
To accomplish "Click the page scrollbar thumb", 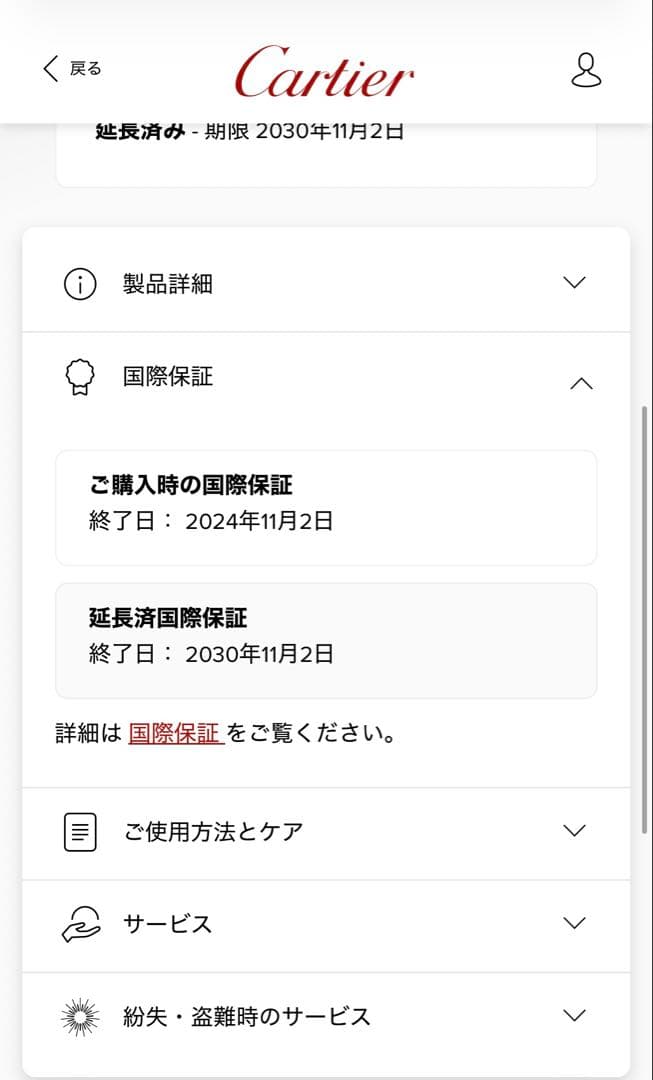I will [x=645, y=620].
